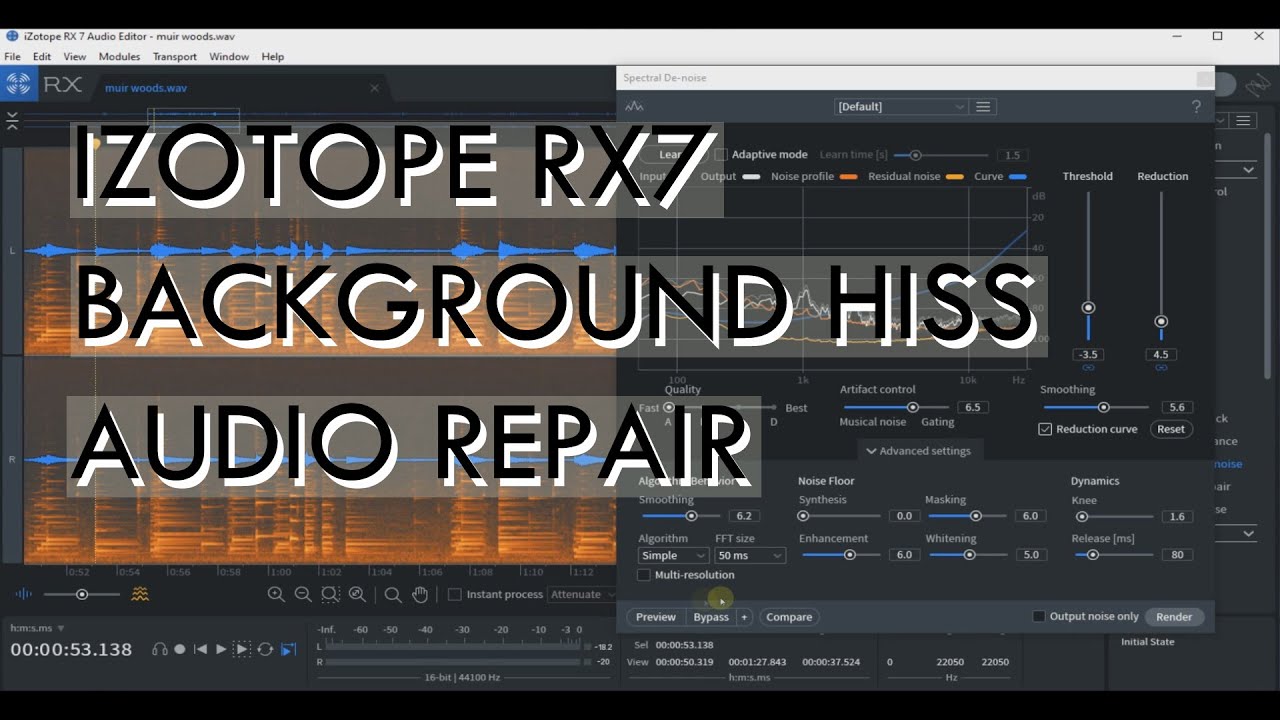Click the Render button
Viewport: 1280px width, 720px height.
pos(1174,617)
